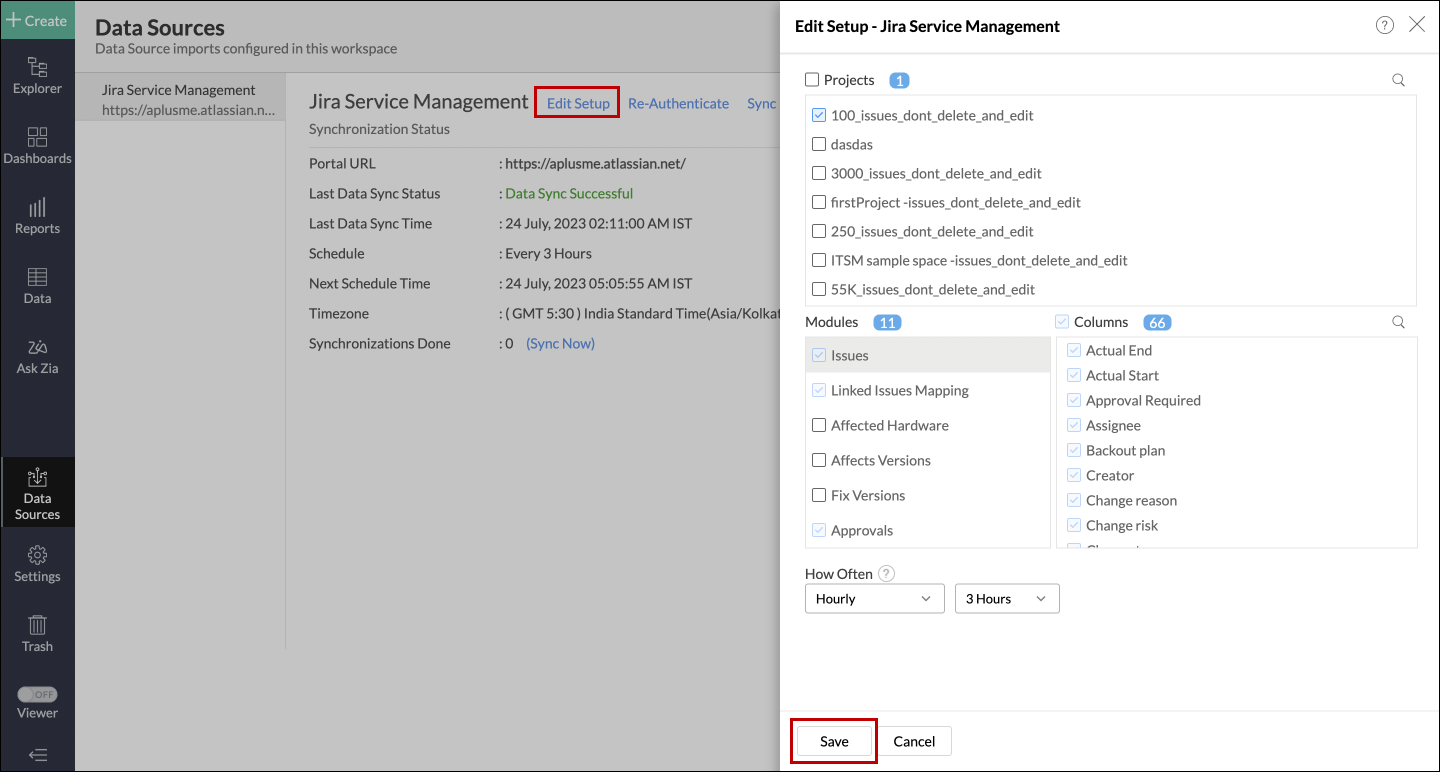Check the dasdas project checkbox
Image resolution: width=1440 pixels, height=772 pixels.
pyautogui.click(x=818, y=144)
